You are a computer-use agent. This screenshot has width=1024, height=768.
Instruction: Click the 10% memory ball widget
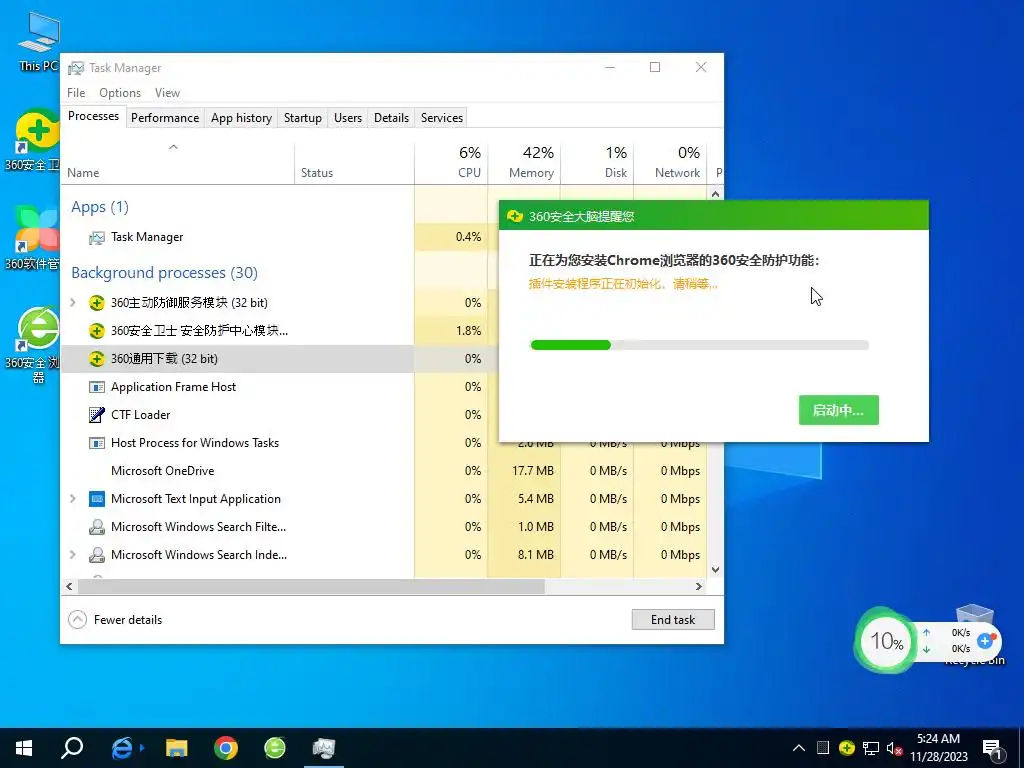pos(886,641)
